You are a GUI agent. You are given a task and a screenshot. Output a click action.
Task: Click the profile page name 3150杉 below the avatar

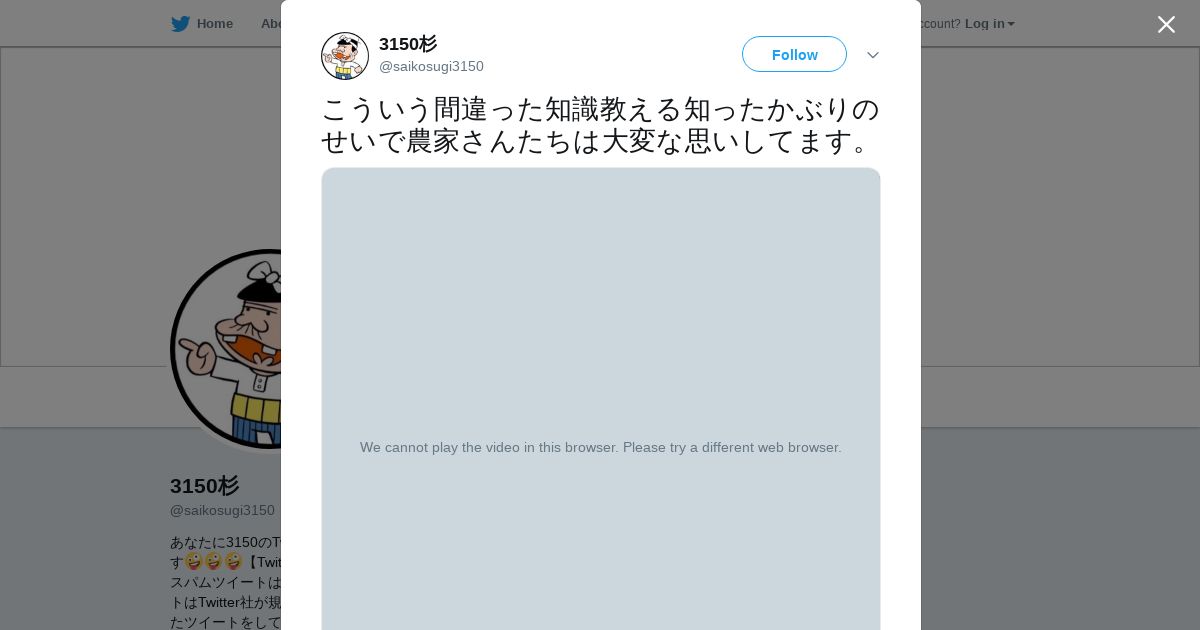204,486
